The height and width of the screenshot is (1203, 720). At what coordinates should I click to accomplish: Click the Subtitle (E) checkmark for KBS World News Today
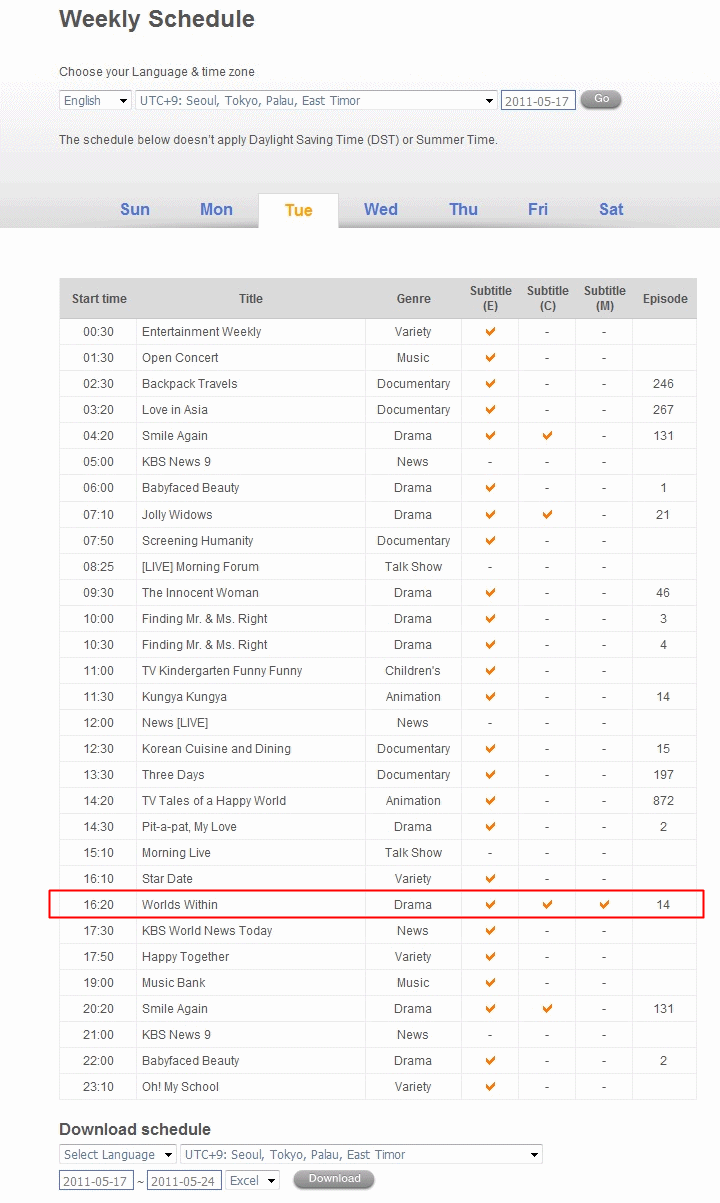coord(490,930)
